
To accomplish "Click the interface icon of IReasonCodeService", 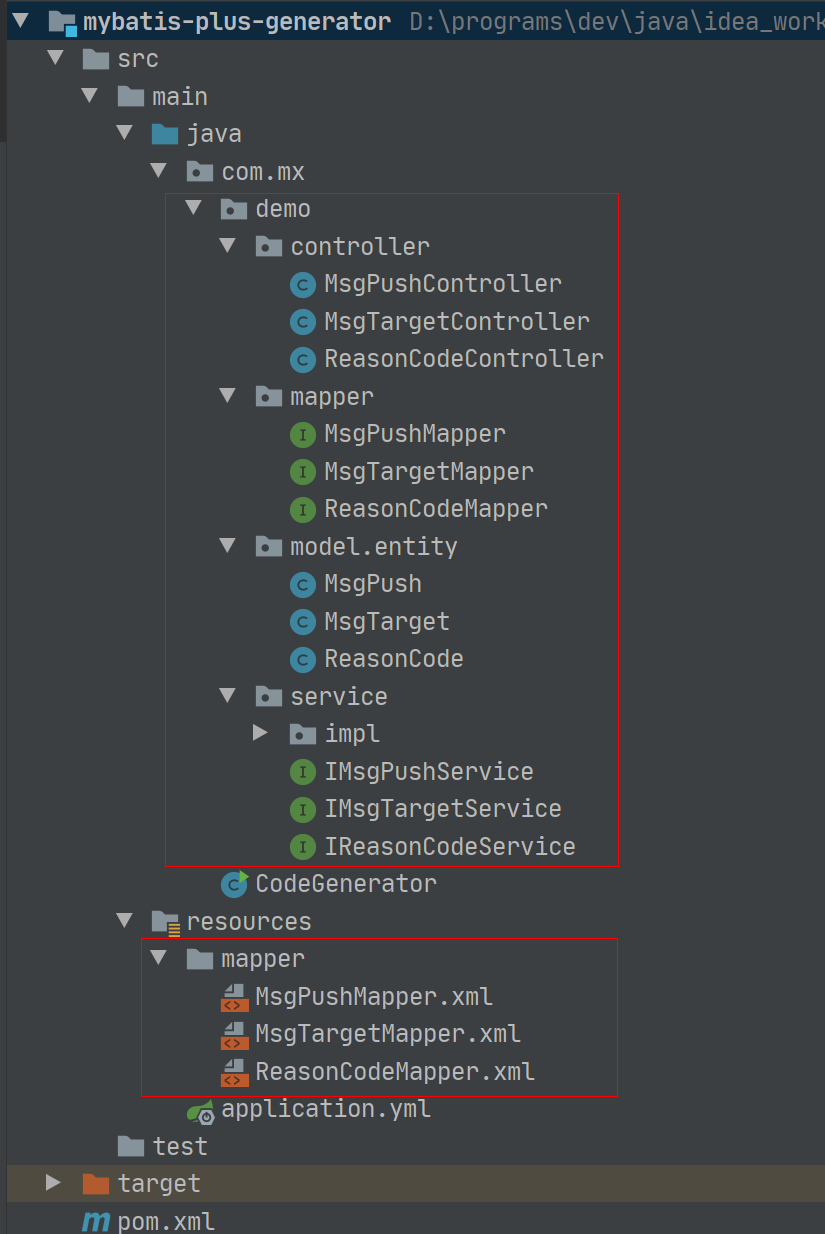I will [x=302, y=846].
